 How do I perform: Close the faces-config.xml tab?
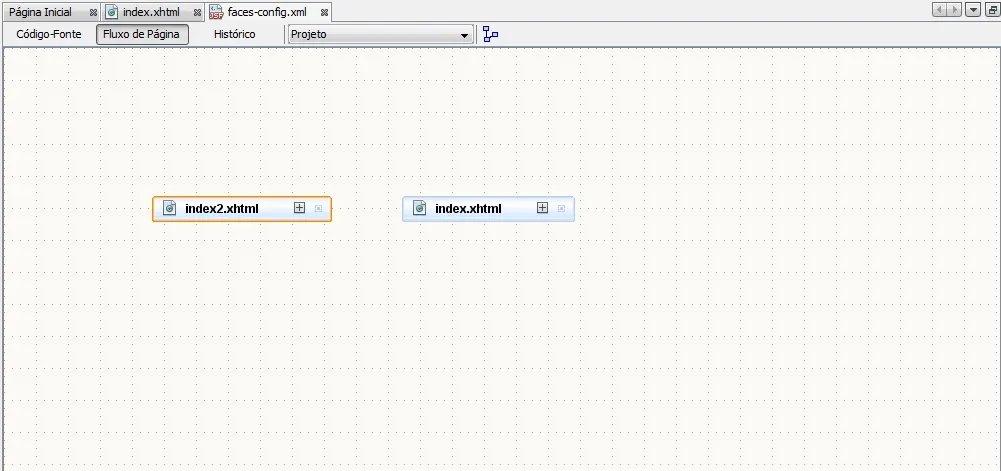(x=324, y=13)
